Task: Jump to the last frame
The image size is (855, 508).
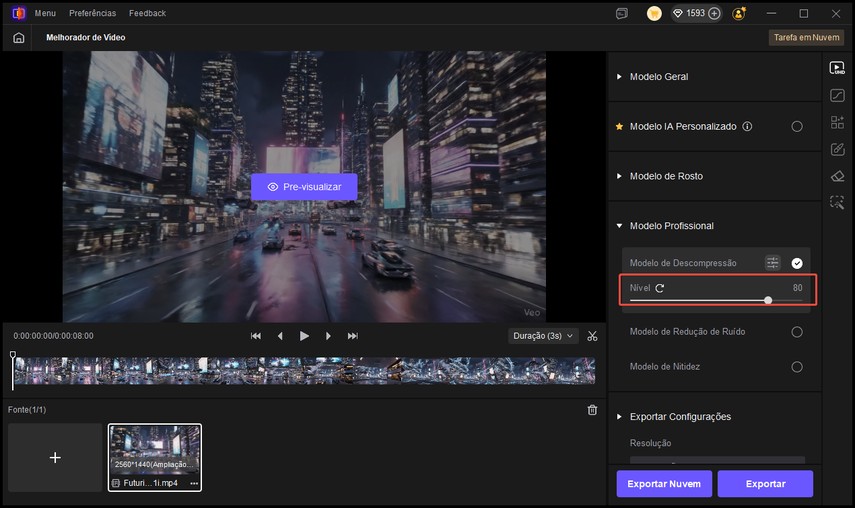Action: click(x=353, y=336)
